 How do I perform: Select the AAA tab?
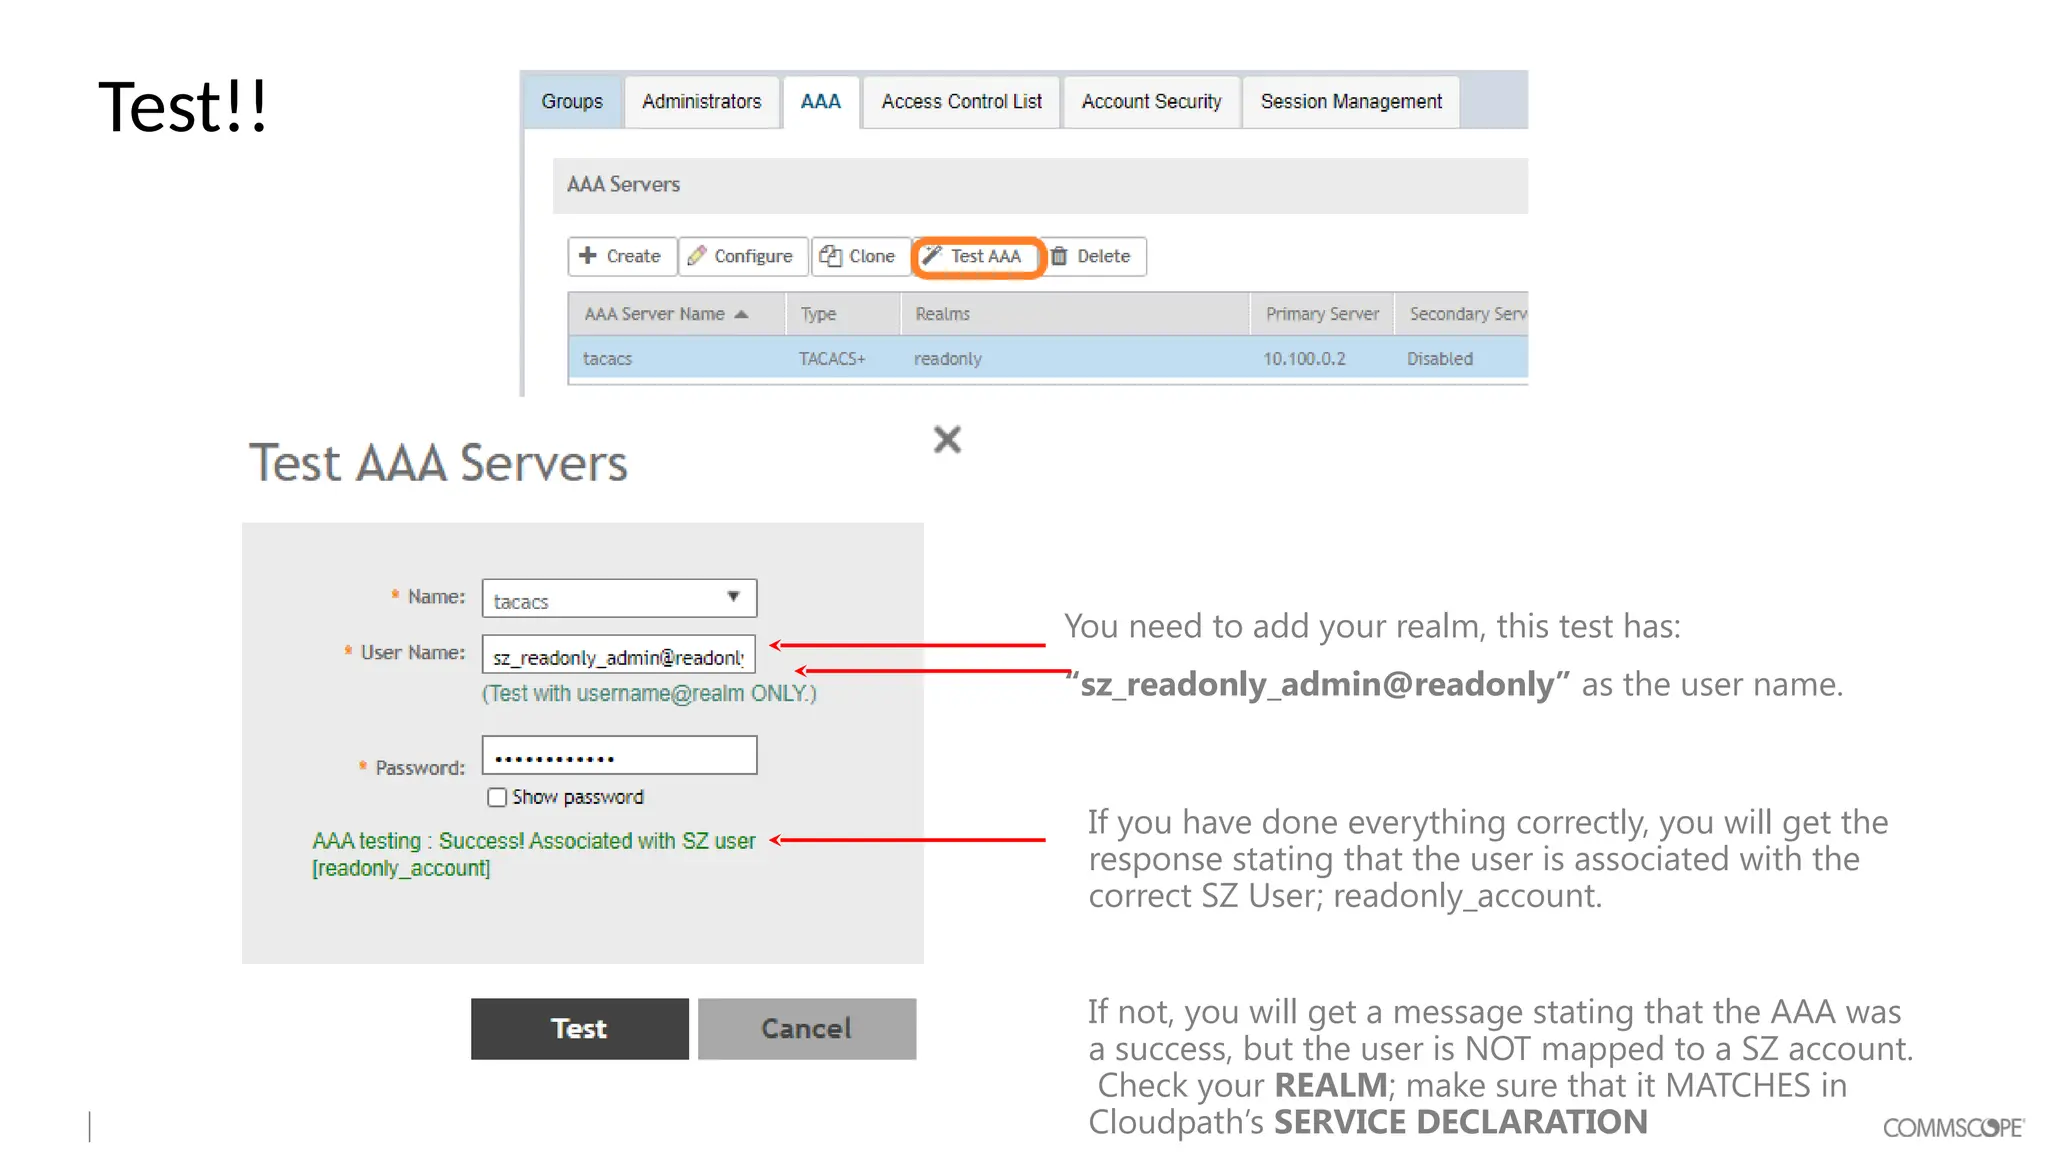pyautogui.click(x=821, y=102)
